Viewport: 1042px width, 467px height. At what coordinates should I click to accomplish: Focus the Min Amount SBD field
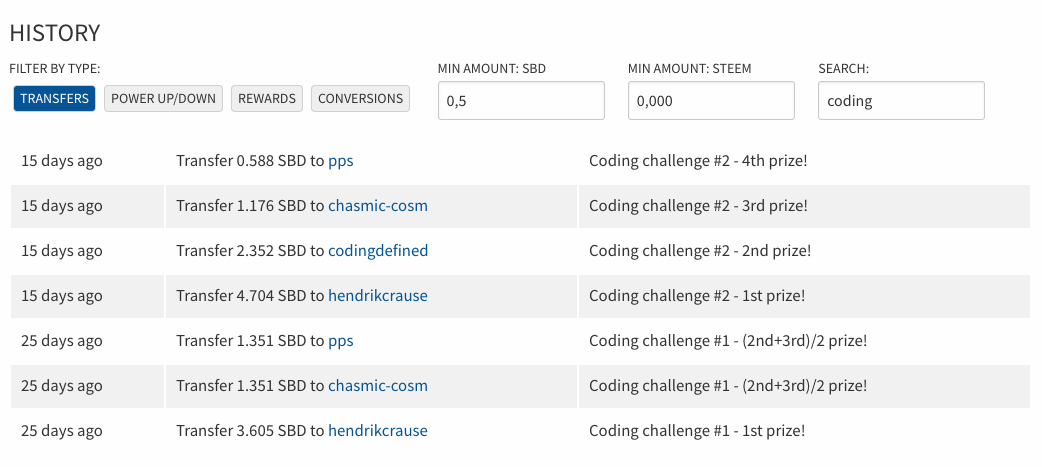click(521, 101)
